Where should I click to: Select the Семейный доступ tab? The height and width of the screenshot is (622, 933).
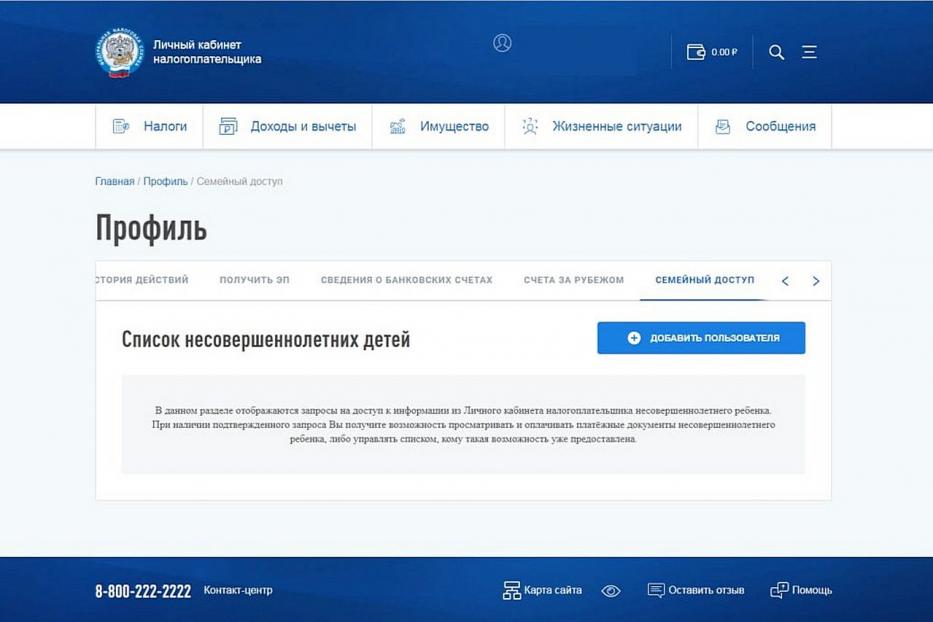coord(705,280)
